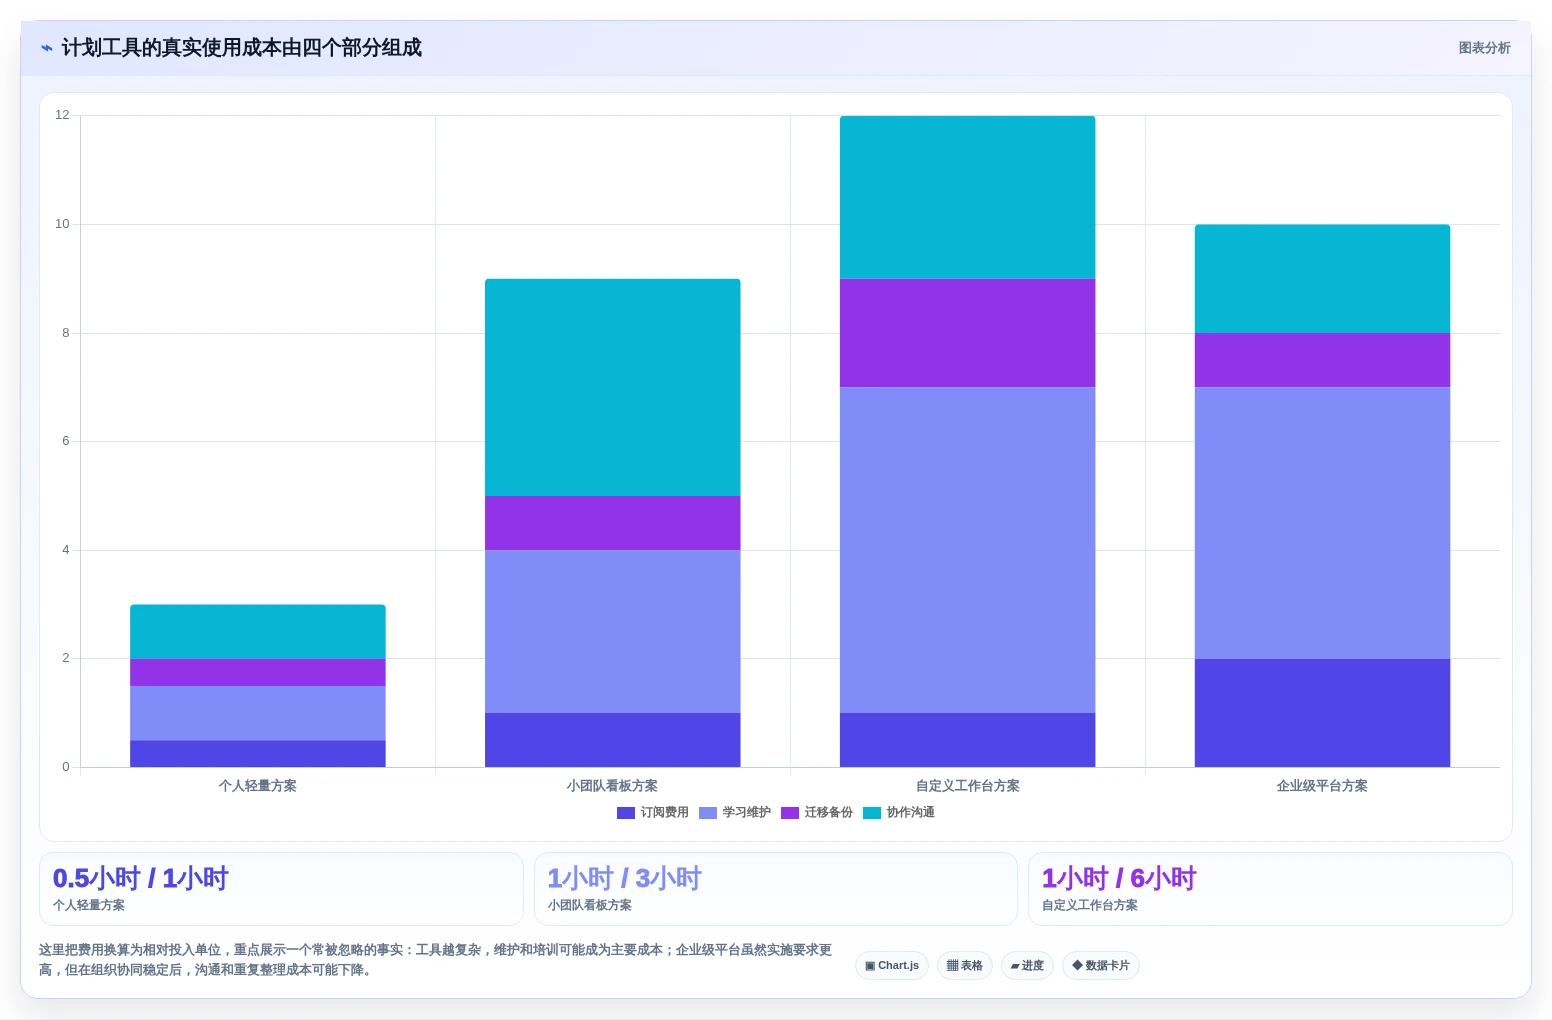Click 个人轻量方案 axis label

click(258, 786)
